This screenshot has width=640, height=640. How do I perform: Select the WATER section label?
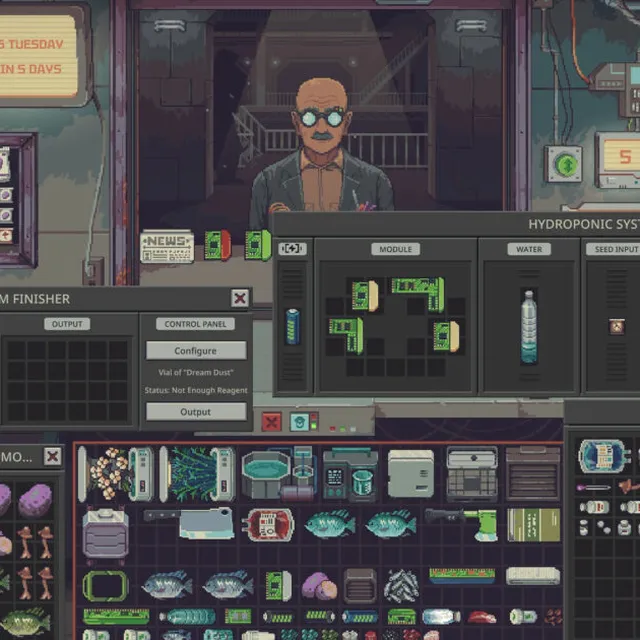pos(529,249)
